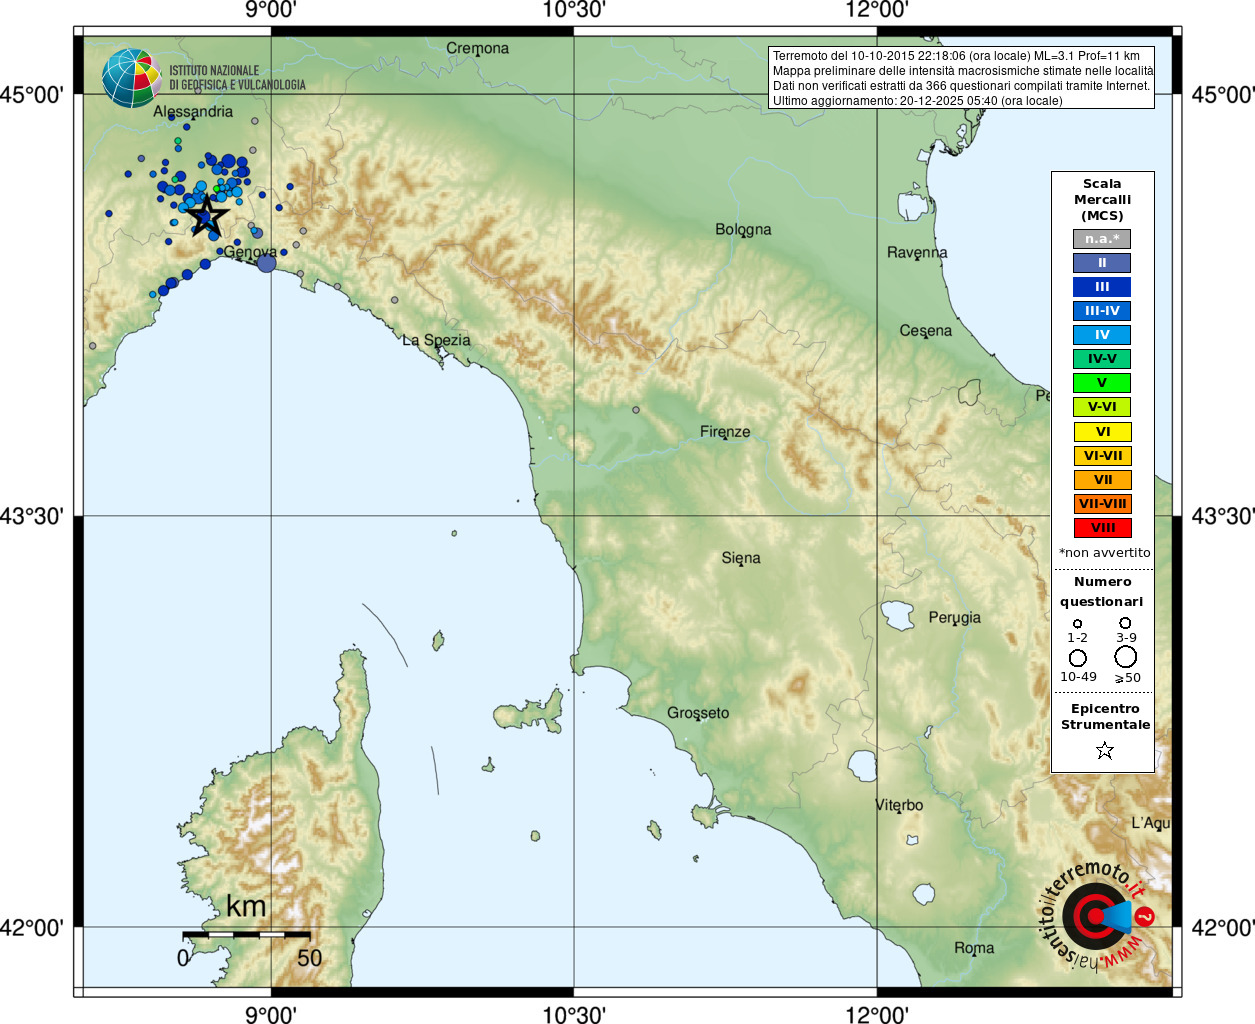The width and height of the screenshot is (1255, 1024).
Task: Select the gray n.a.* legend swatch
Action: (x=1102, y=239)
